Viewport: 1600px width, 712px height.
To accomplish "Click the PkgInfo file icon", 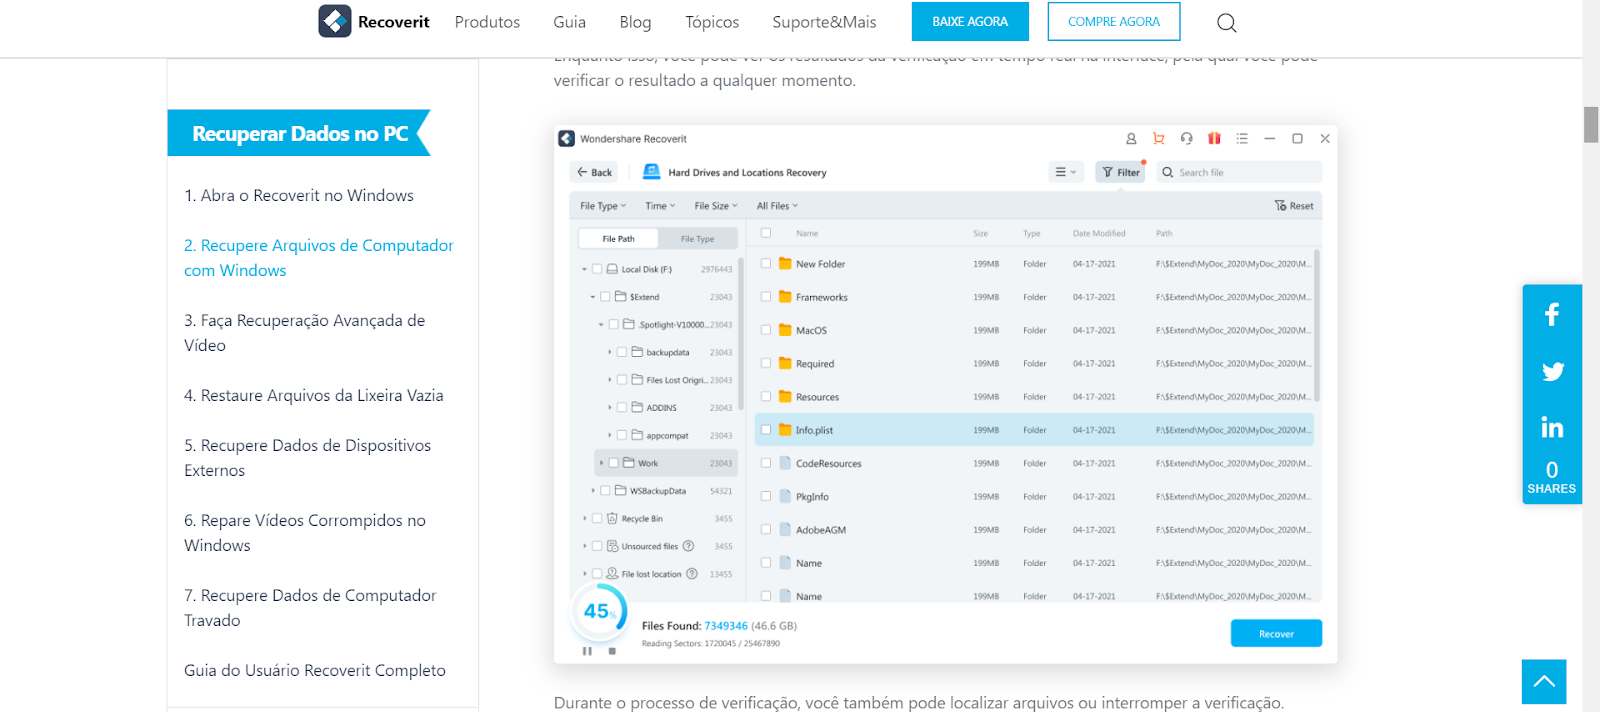I will [785, 496].
